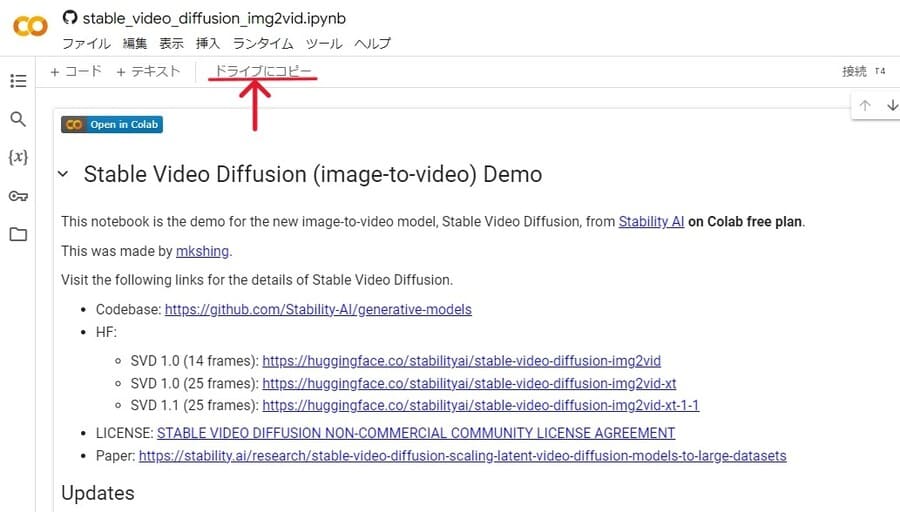Open the ツール menu
Image resolution: width=900 pixels, height=512 pixels.
[324, 44]
